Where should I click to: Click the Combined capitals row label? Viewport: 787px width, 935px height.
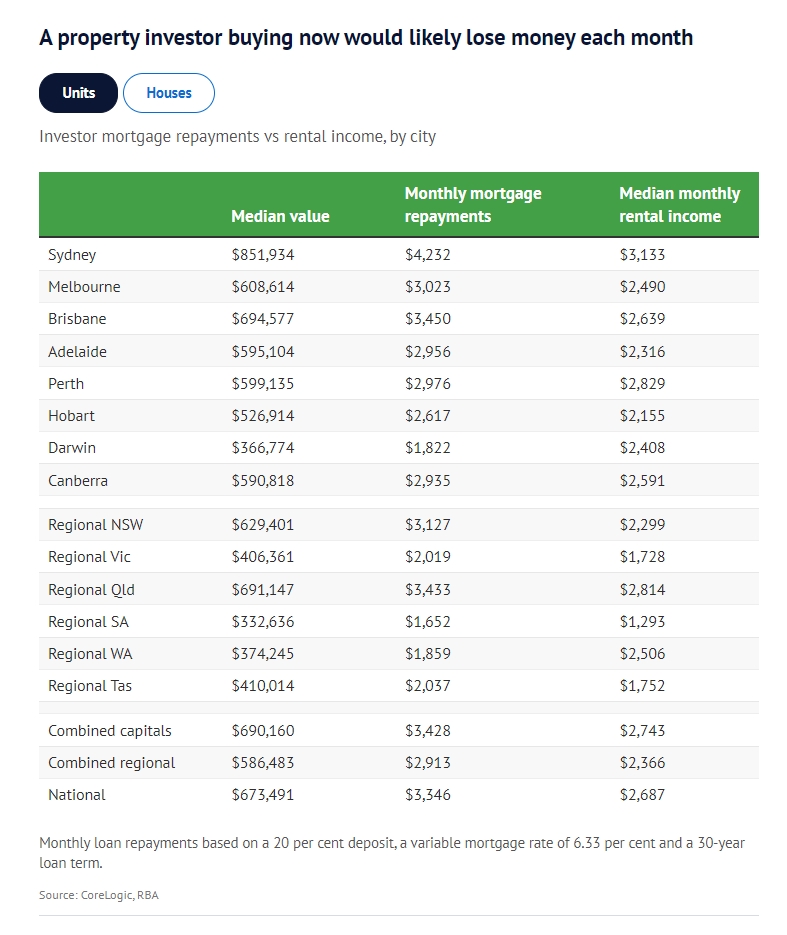(x=110, y=731)
